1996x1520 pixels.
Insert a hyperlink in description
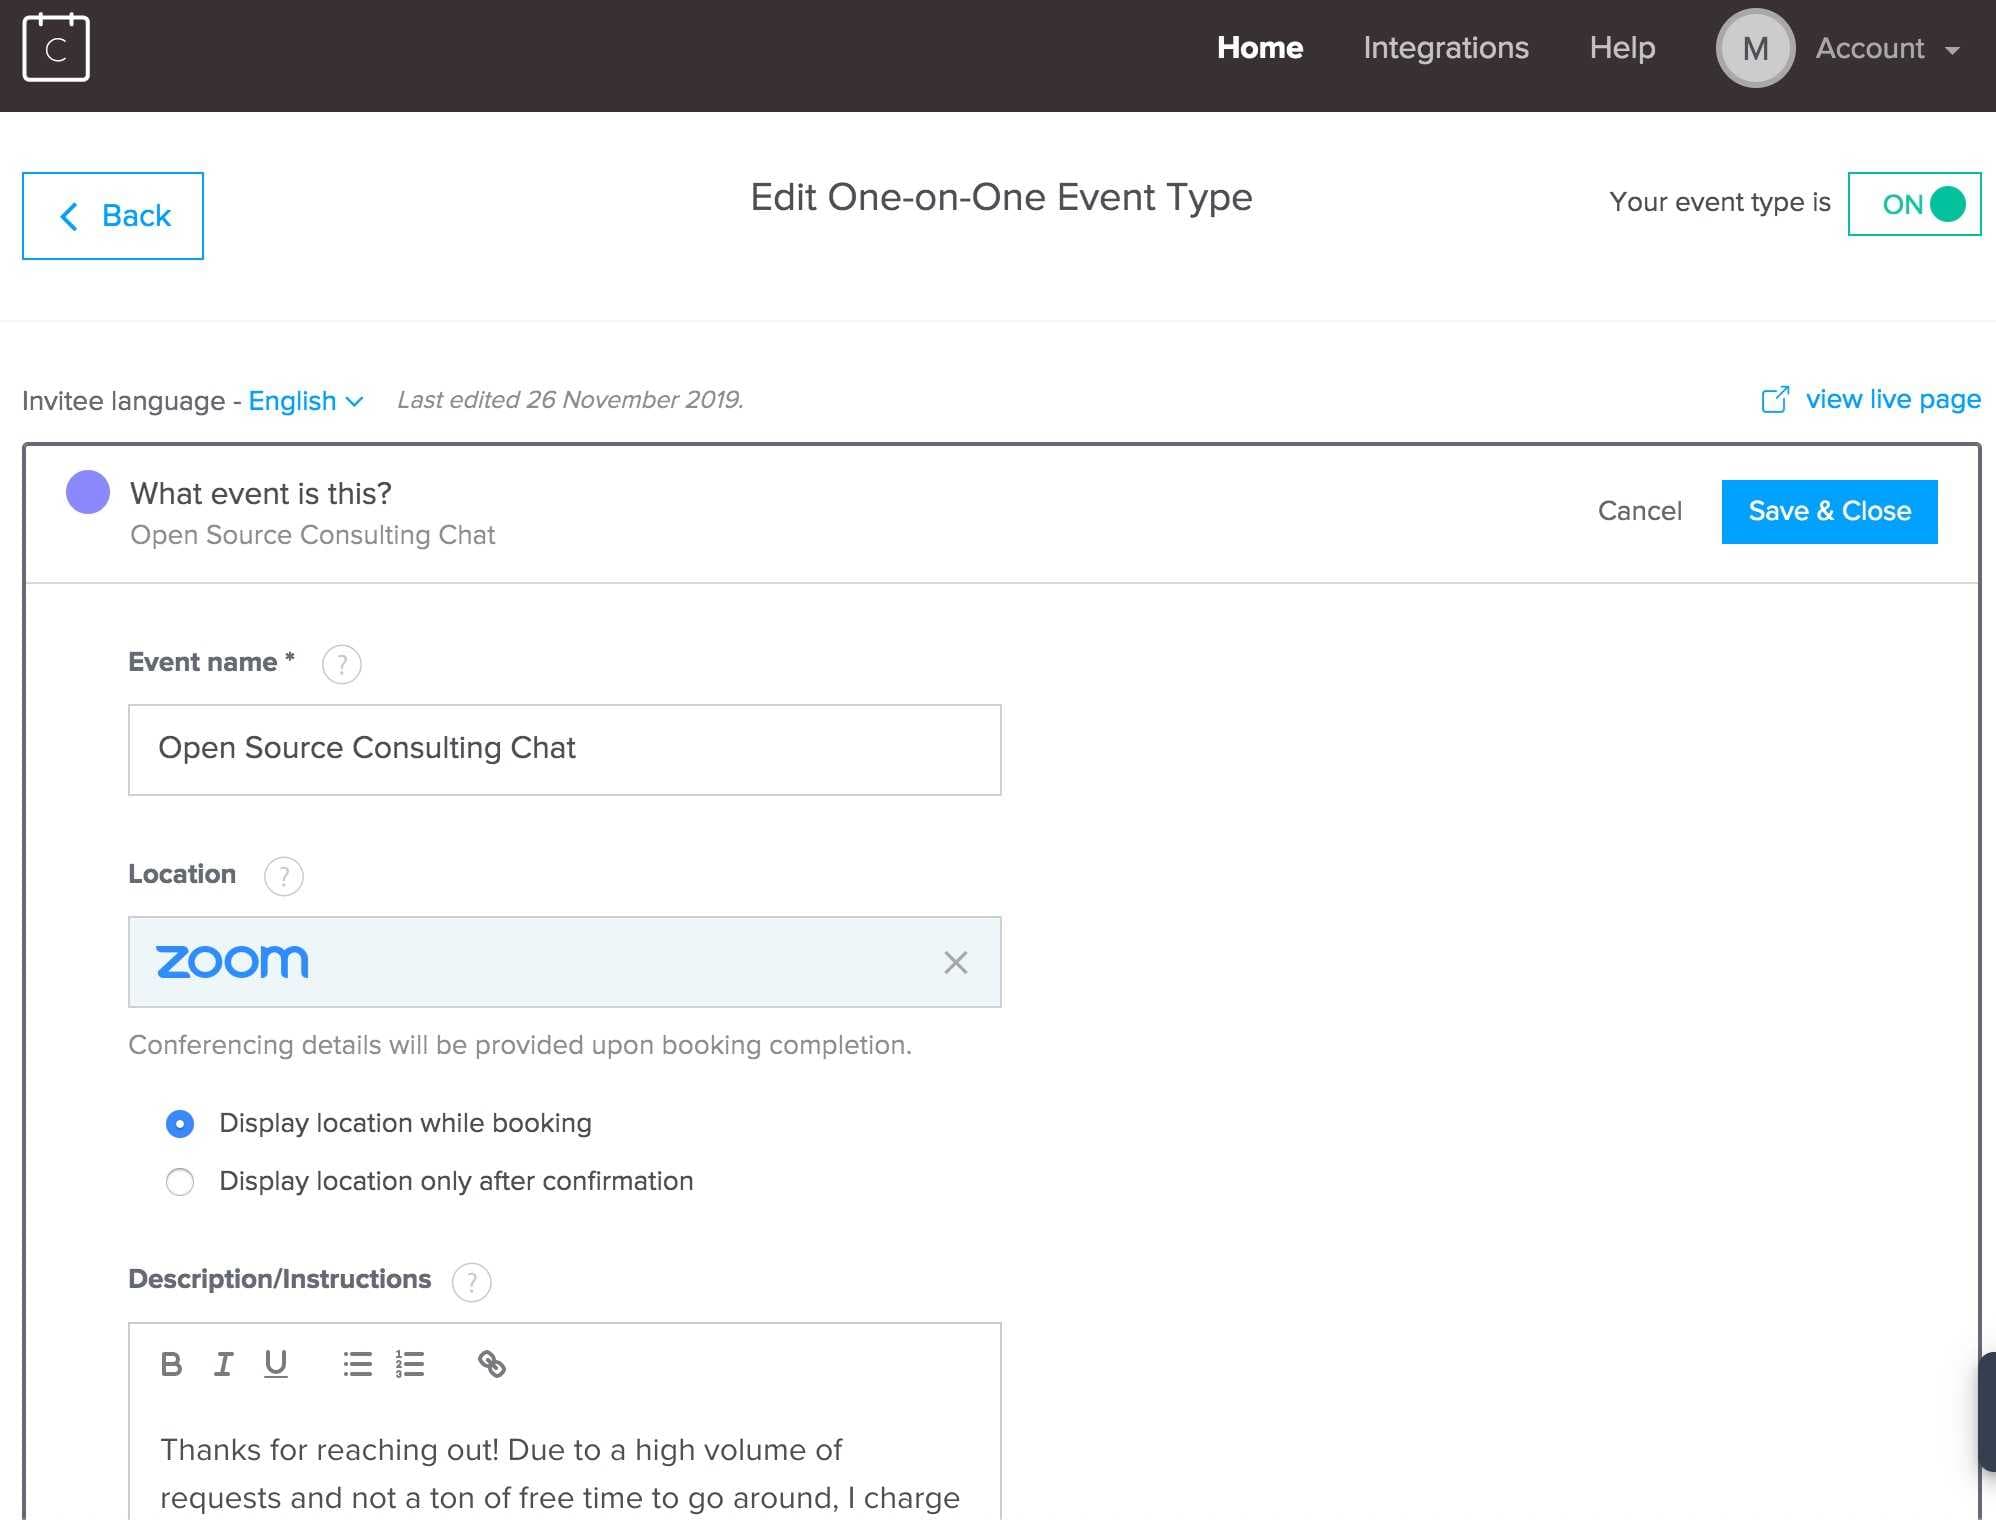(x=491, y=1364)
